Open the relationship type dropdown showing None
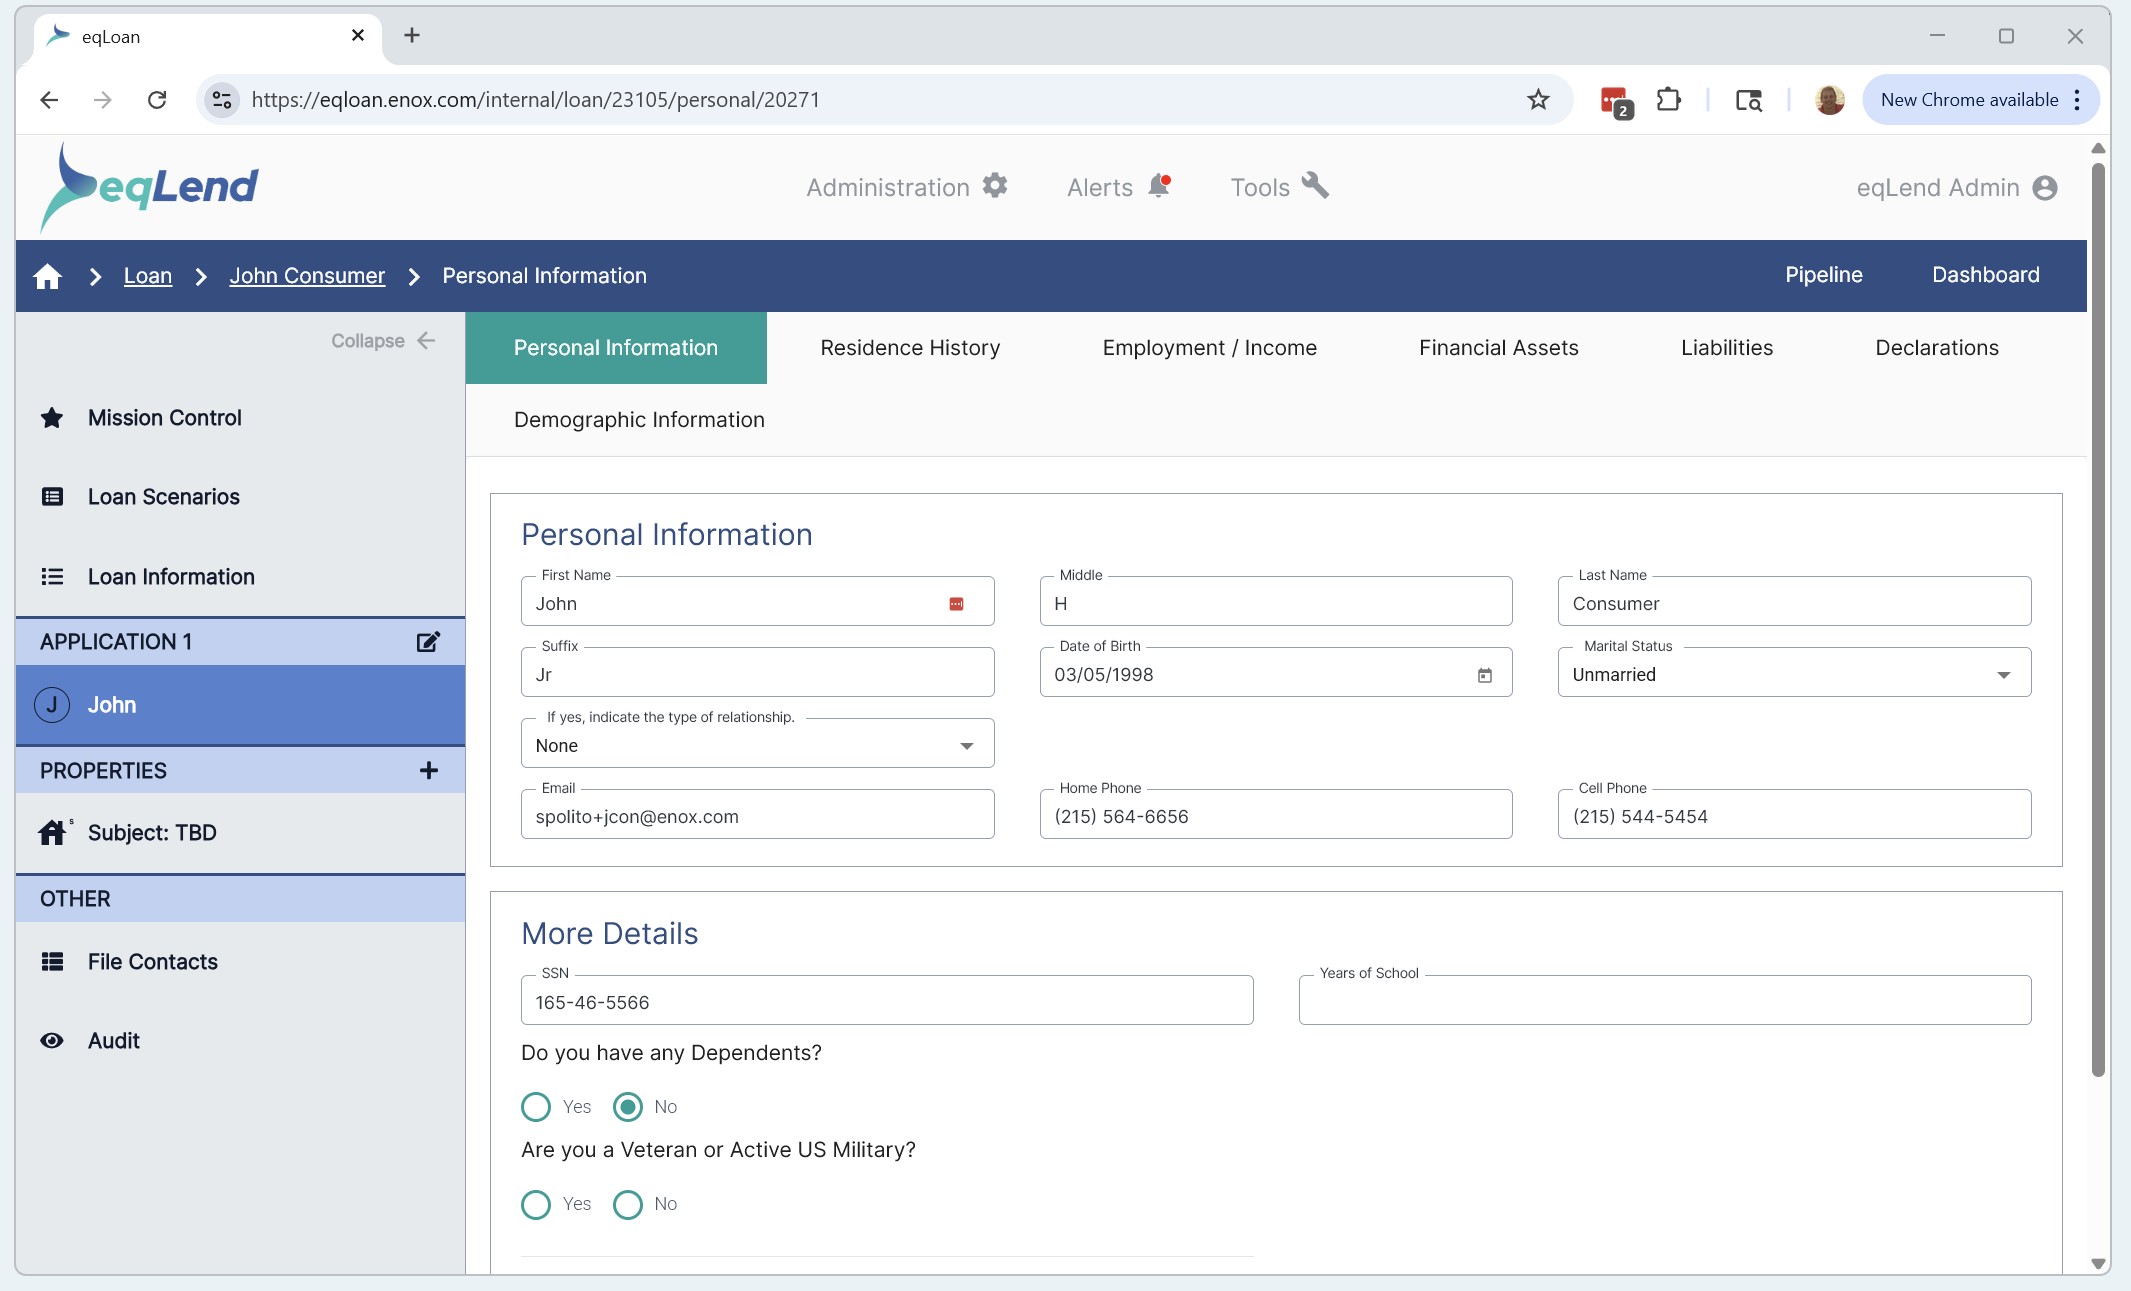This screenshot has width=2131, height=1291. point(757,744)
